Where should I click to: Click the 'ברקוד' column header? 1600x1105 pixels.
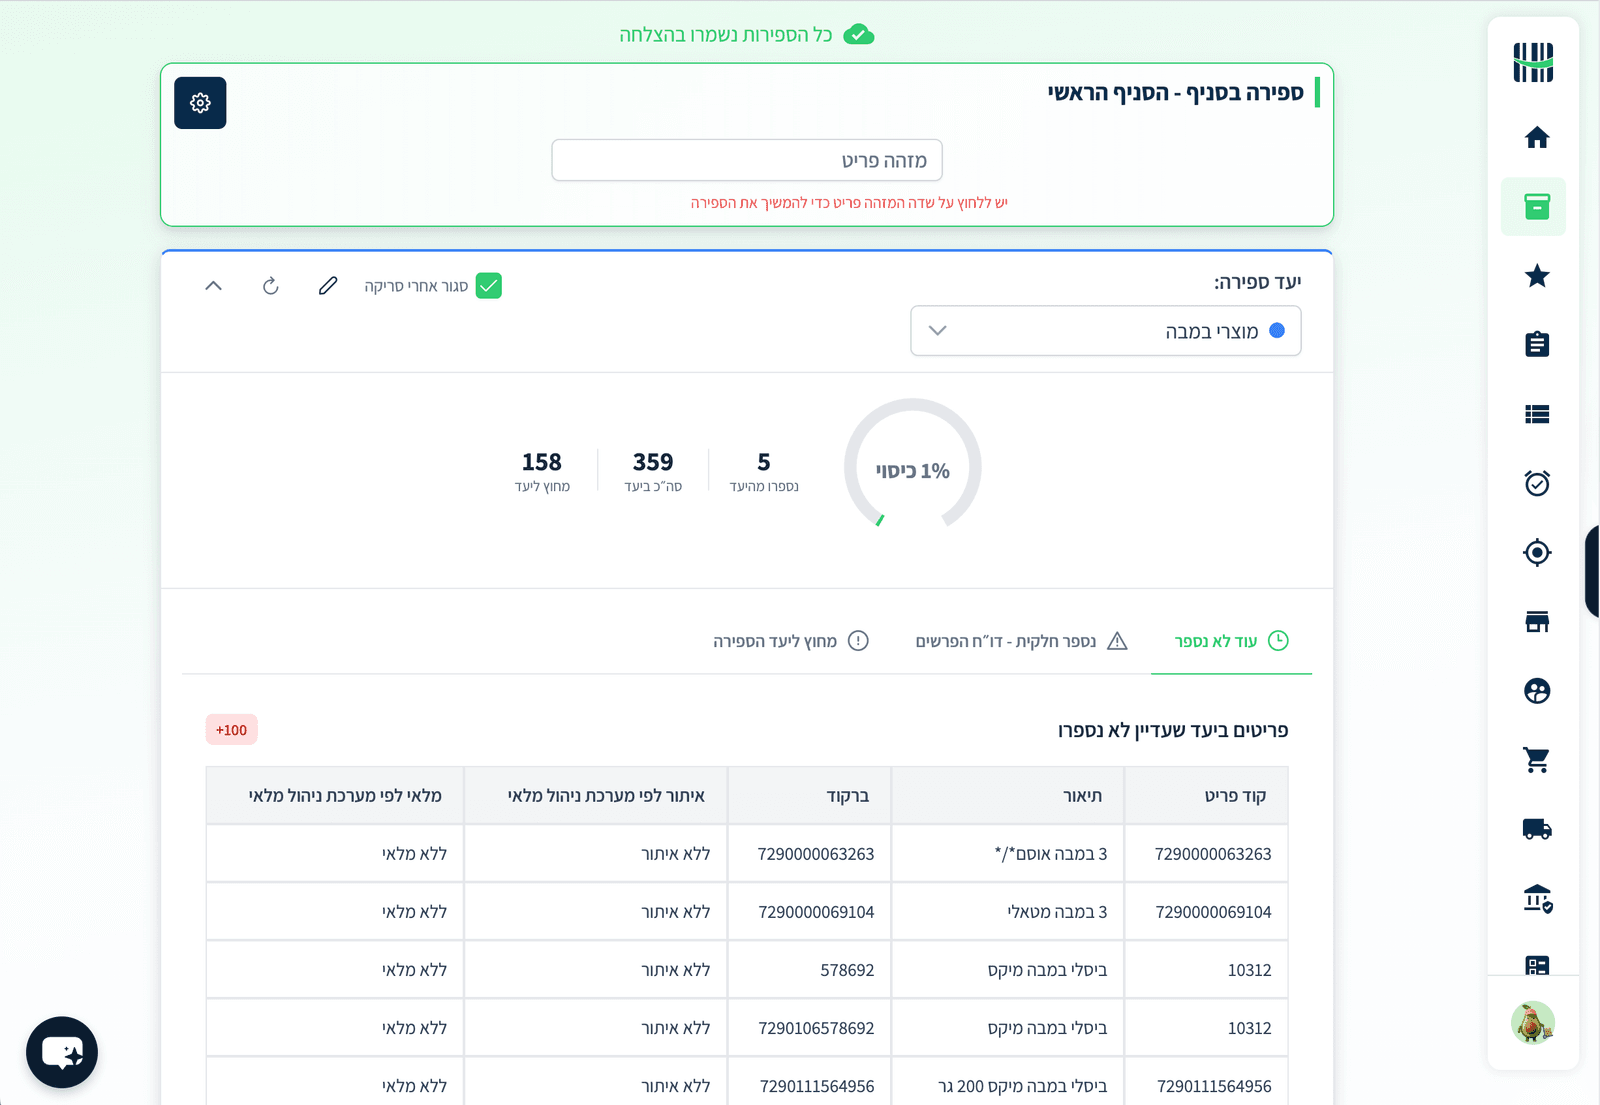coord(810,796)
